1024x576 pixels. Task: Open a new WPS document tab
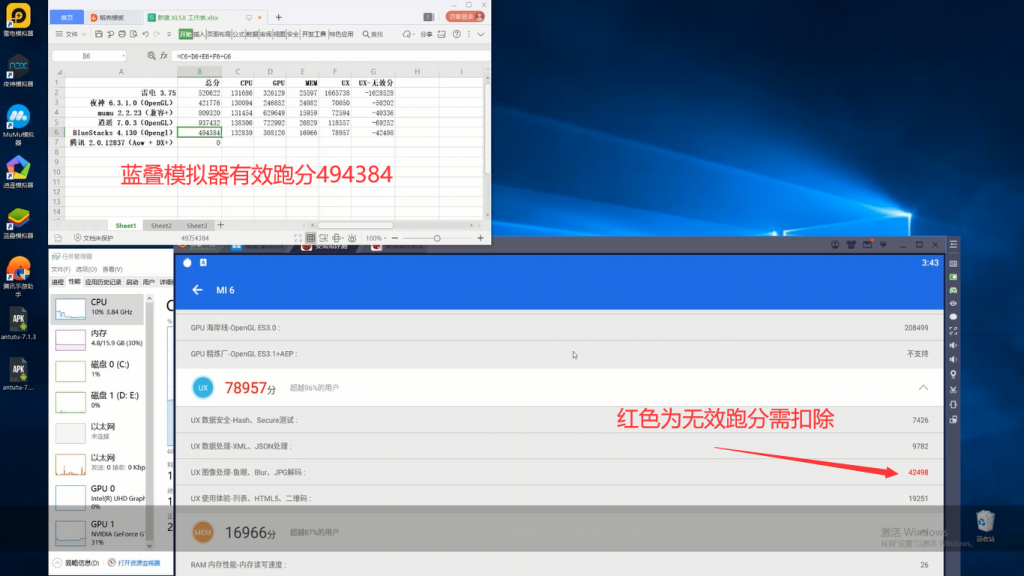click(279, 18)
